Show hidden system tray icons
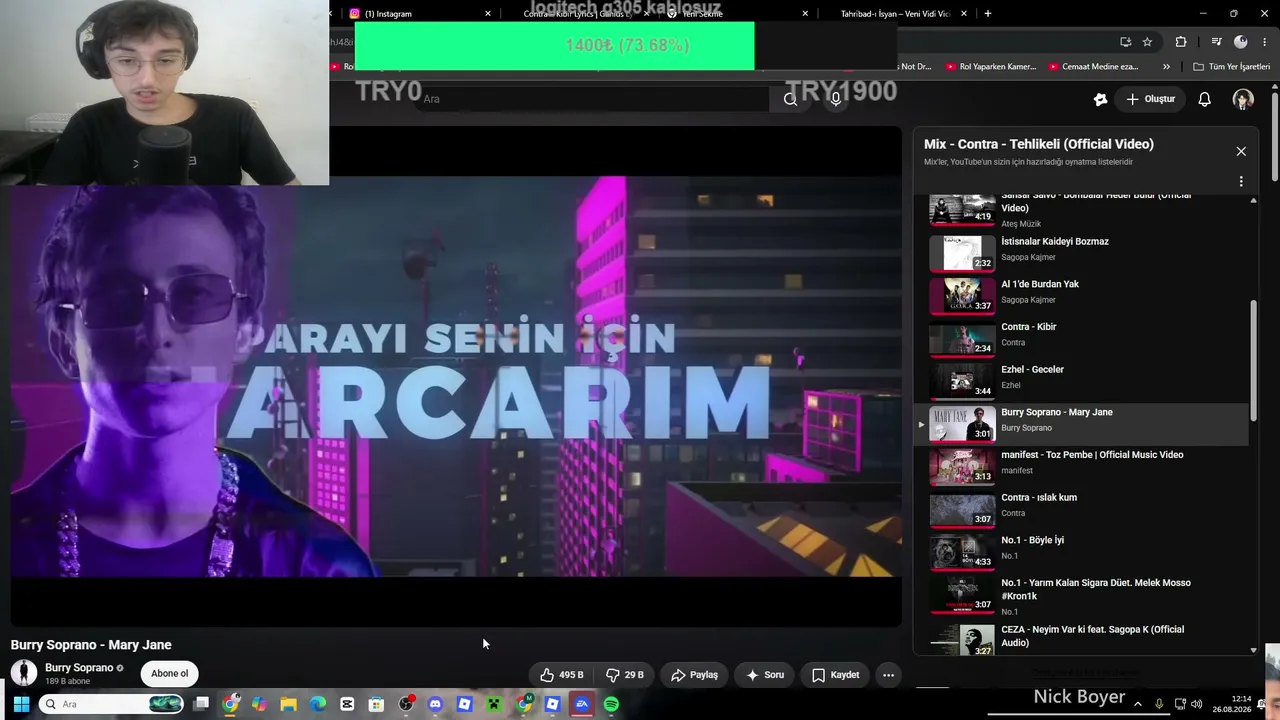The height and width of the screenshot is (720, 1280). click(x=1138, y=704)
